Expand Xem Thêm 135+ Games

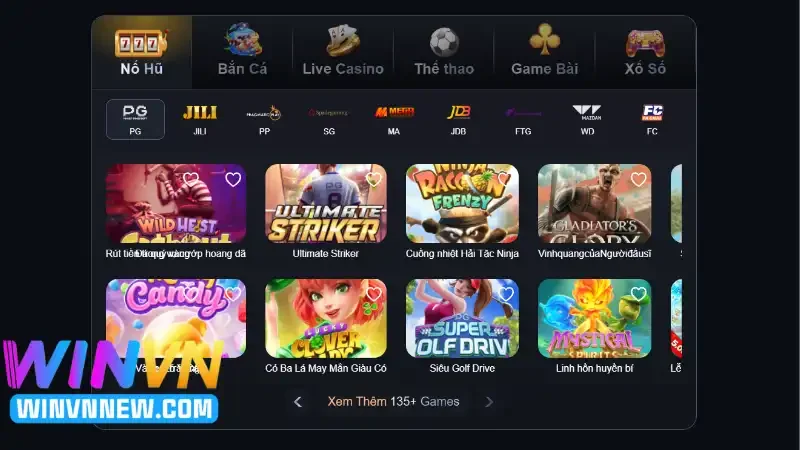pos(393,402)
